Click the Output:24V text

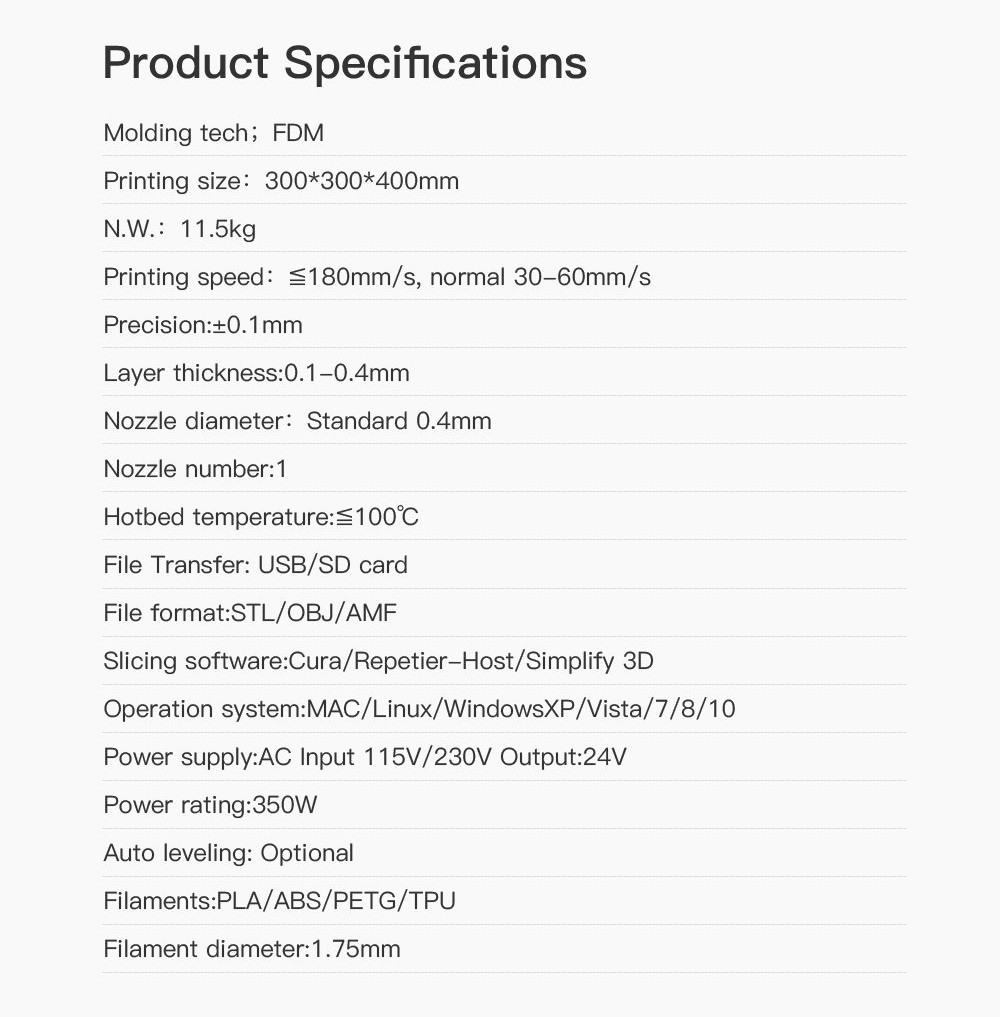pos(563,757)
